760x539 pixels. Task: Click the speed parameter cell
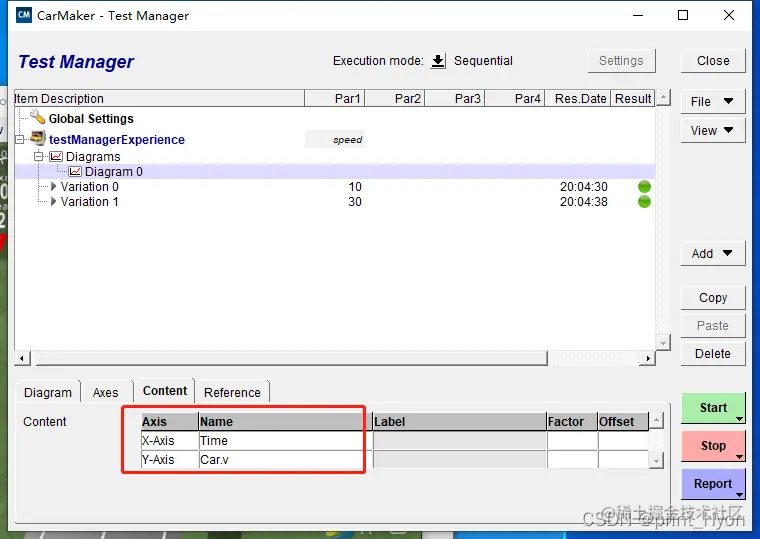click(335, 140)
